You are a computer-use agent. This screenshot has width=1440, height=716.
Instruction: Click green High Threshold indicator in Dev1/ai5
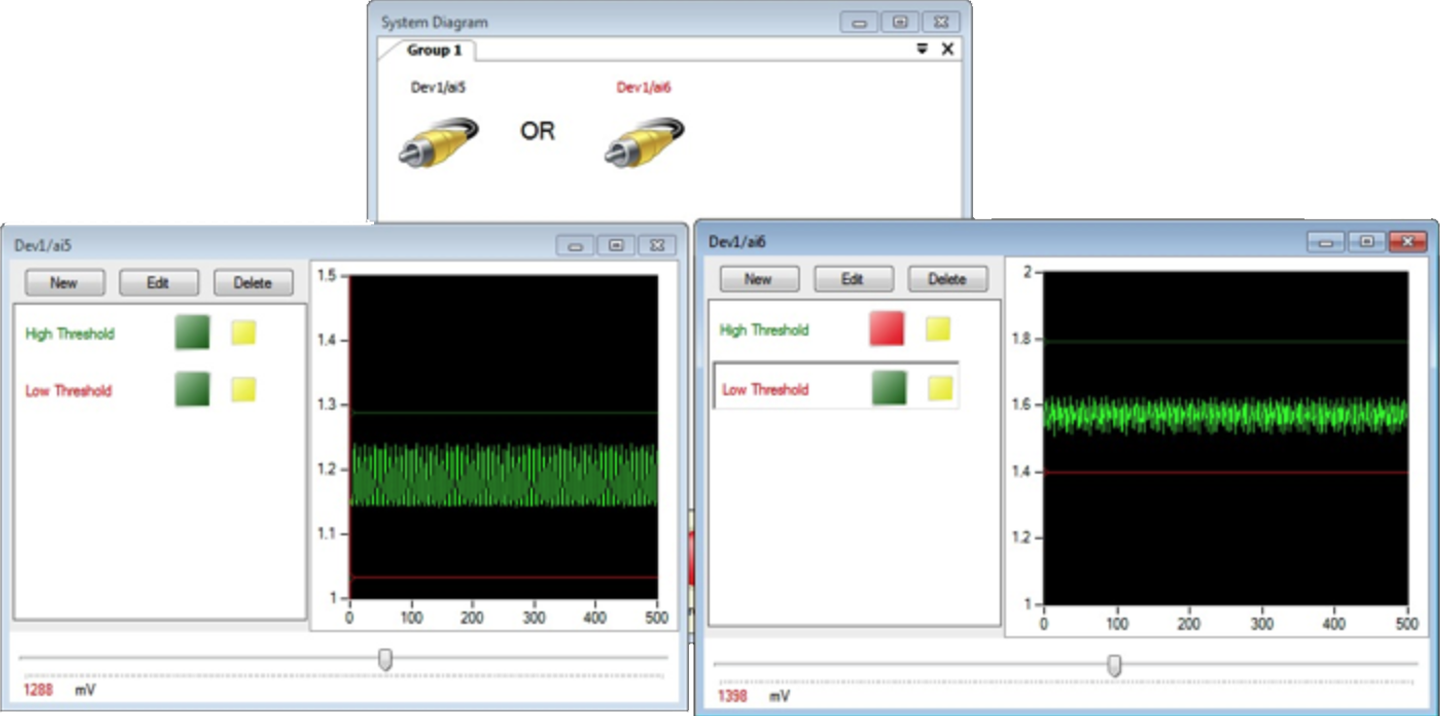tap(192, 333)
